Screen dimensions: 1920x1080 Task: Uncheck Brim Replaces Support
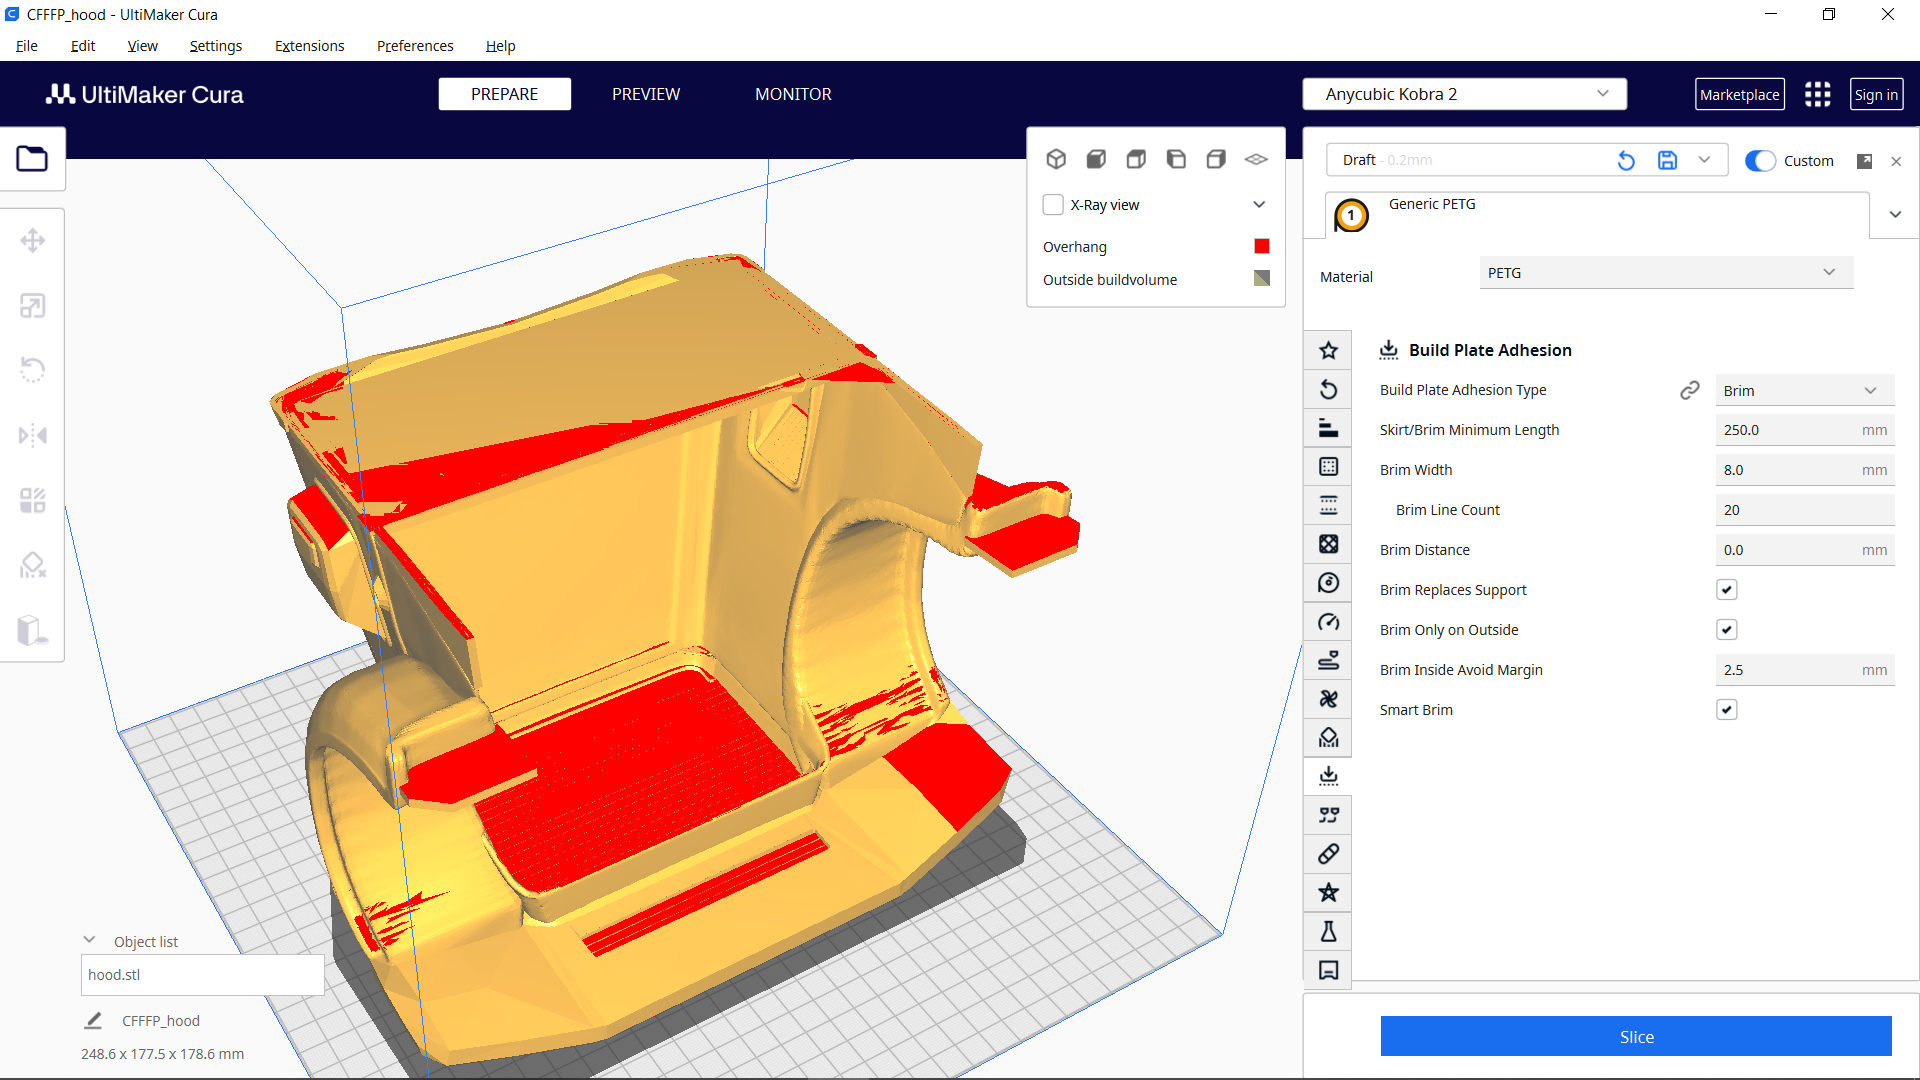pyautogui.click(x=1727, y=589)
